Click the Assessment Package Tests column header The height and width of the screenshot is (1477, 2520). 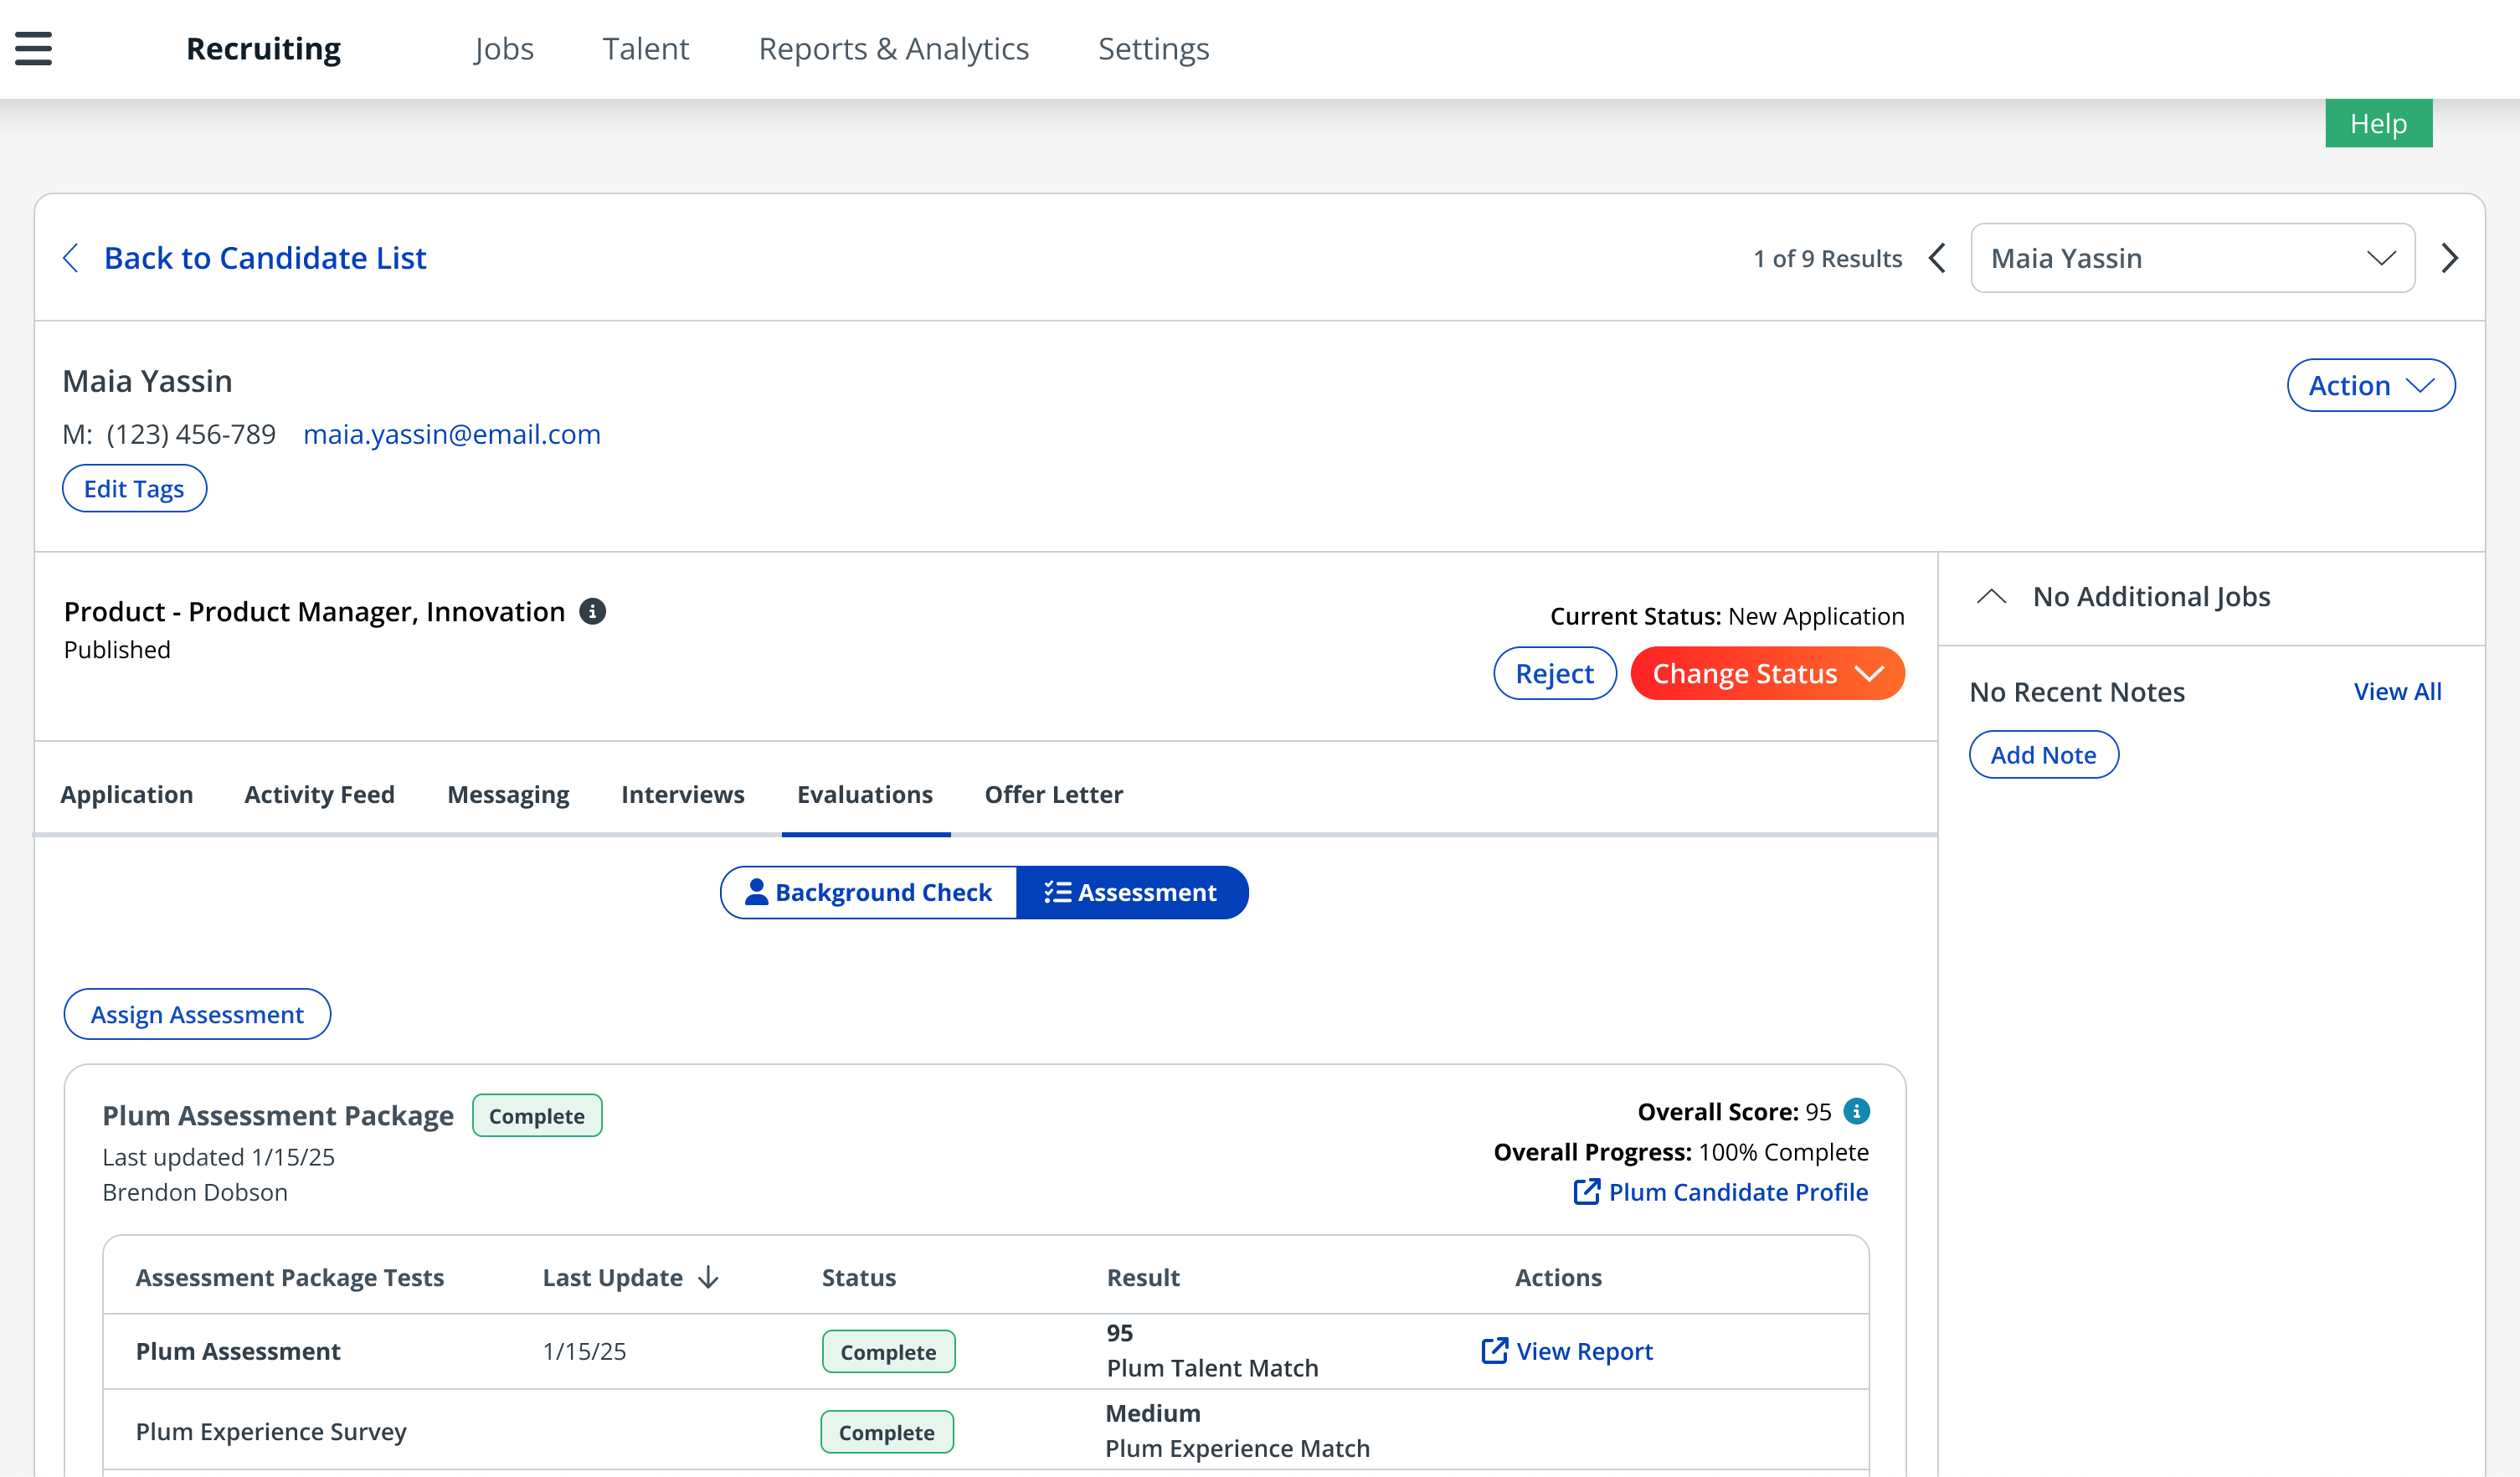290,1277
